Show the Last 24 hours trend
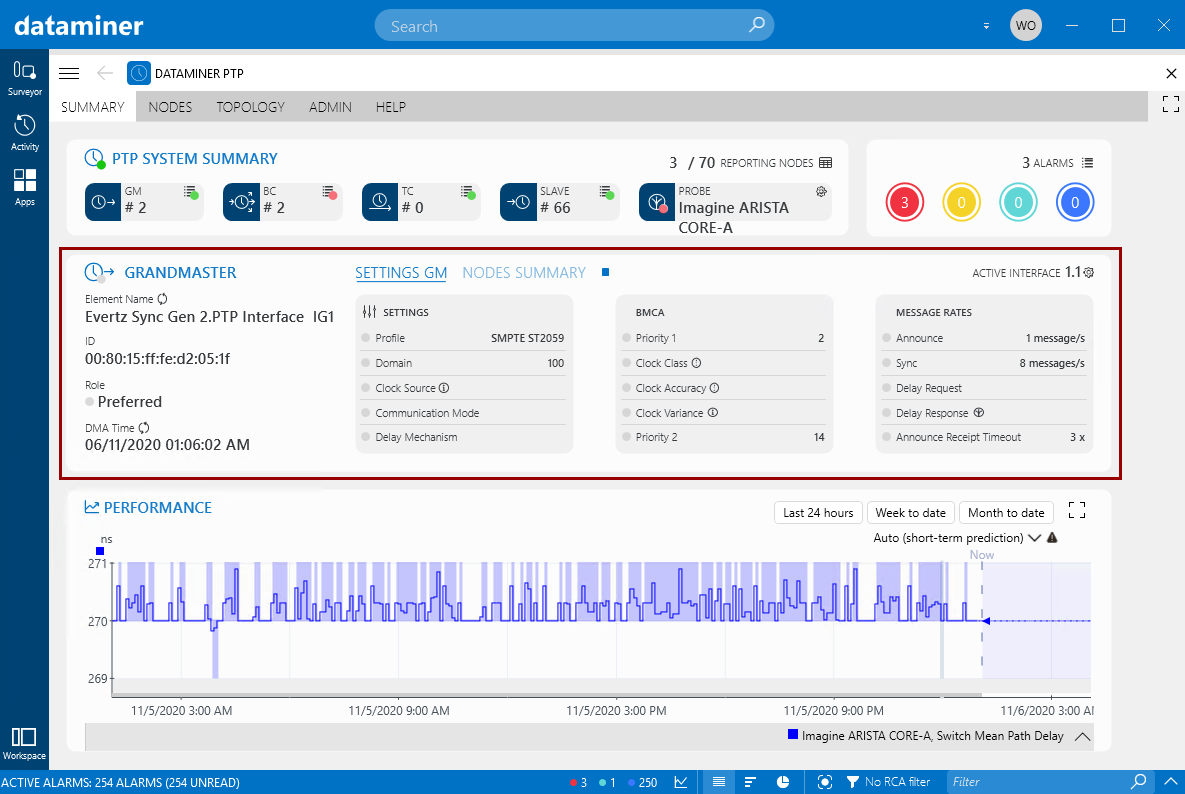 [x=818, y=513]
